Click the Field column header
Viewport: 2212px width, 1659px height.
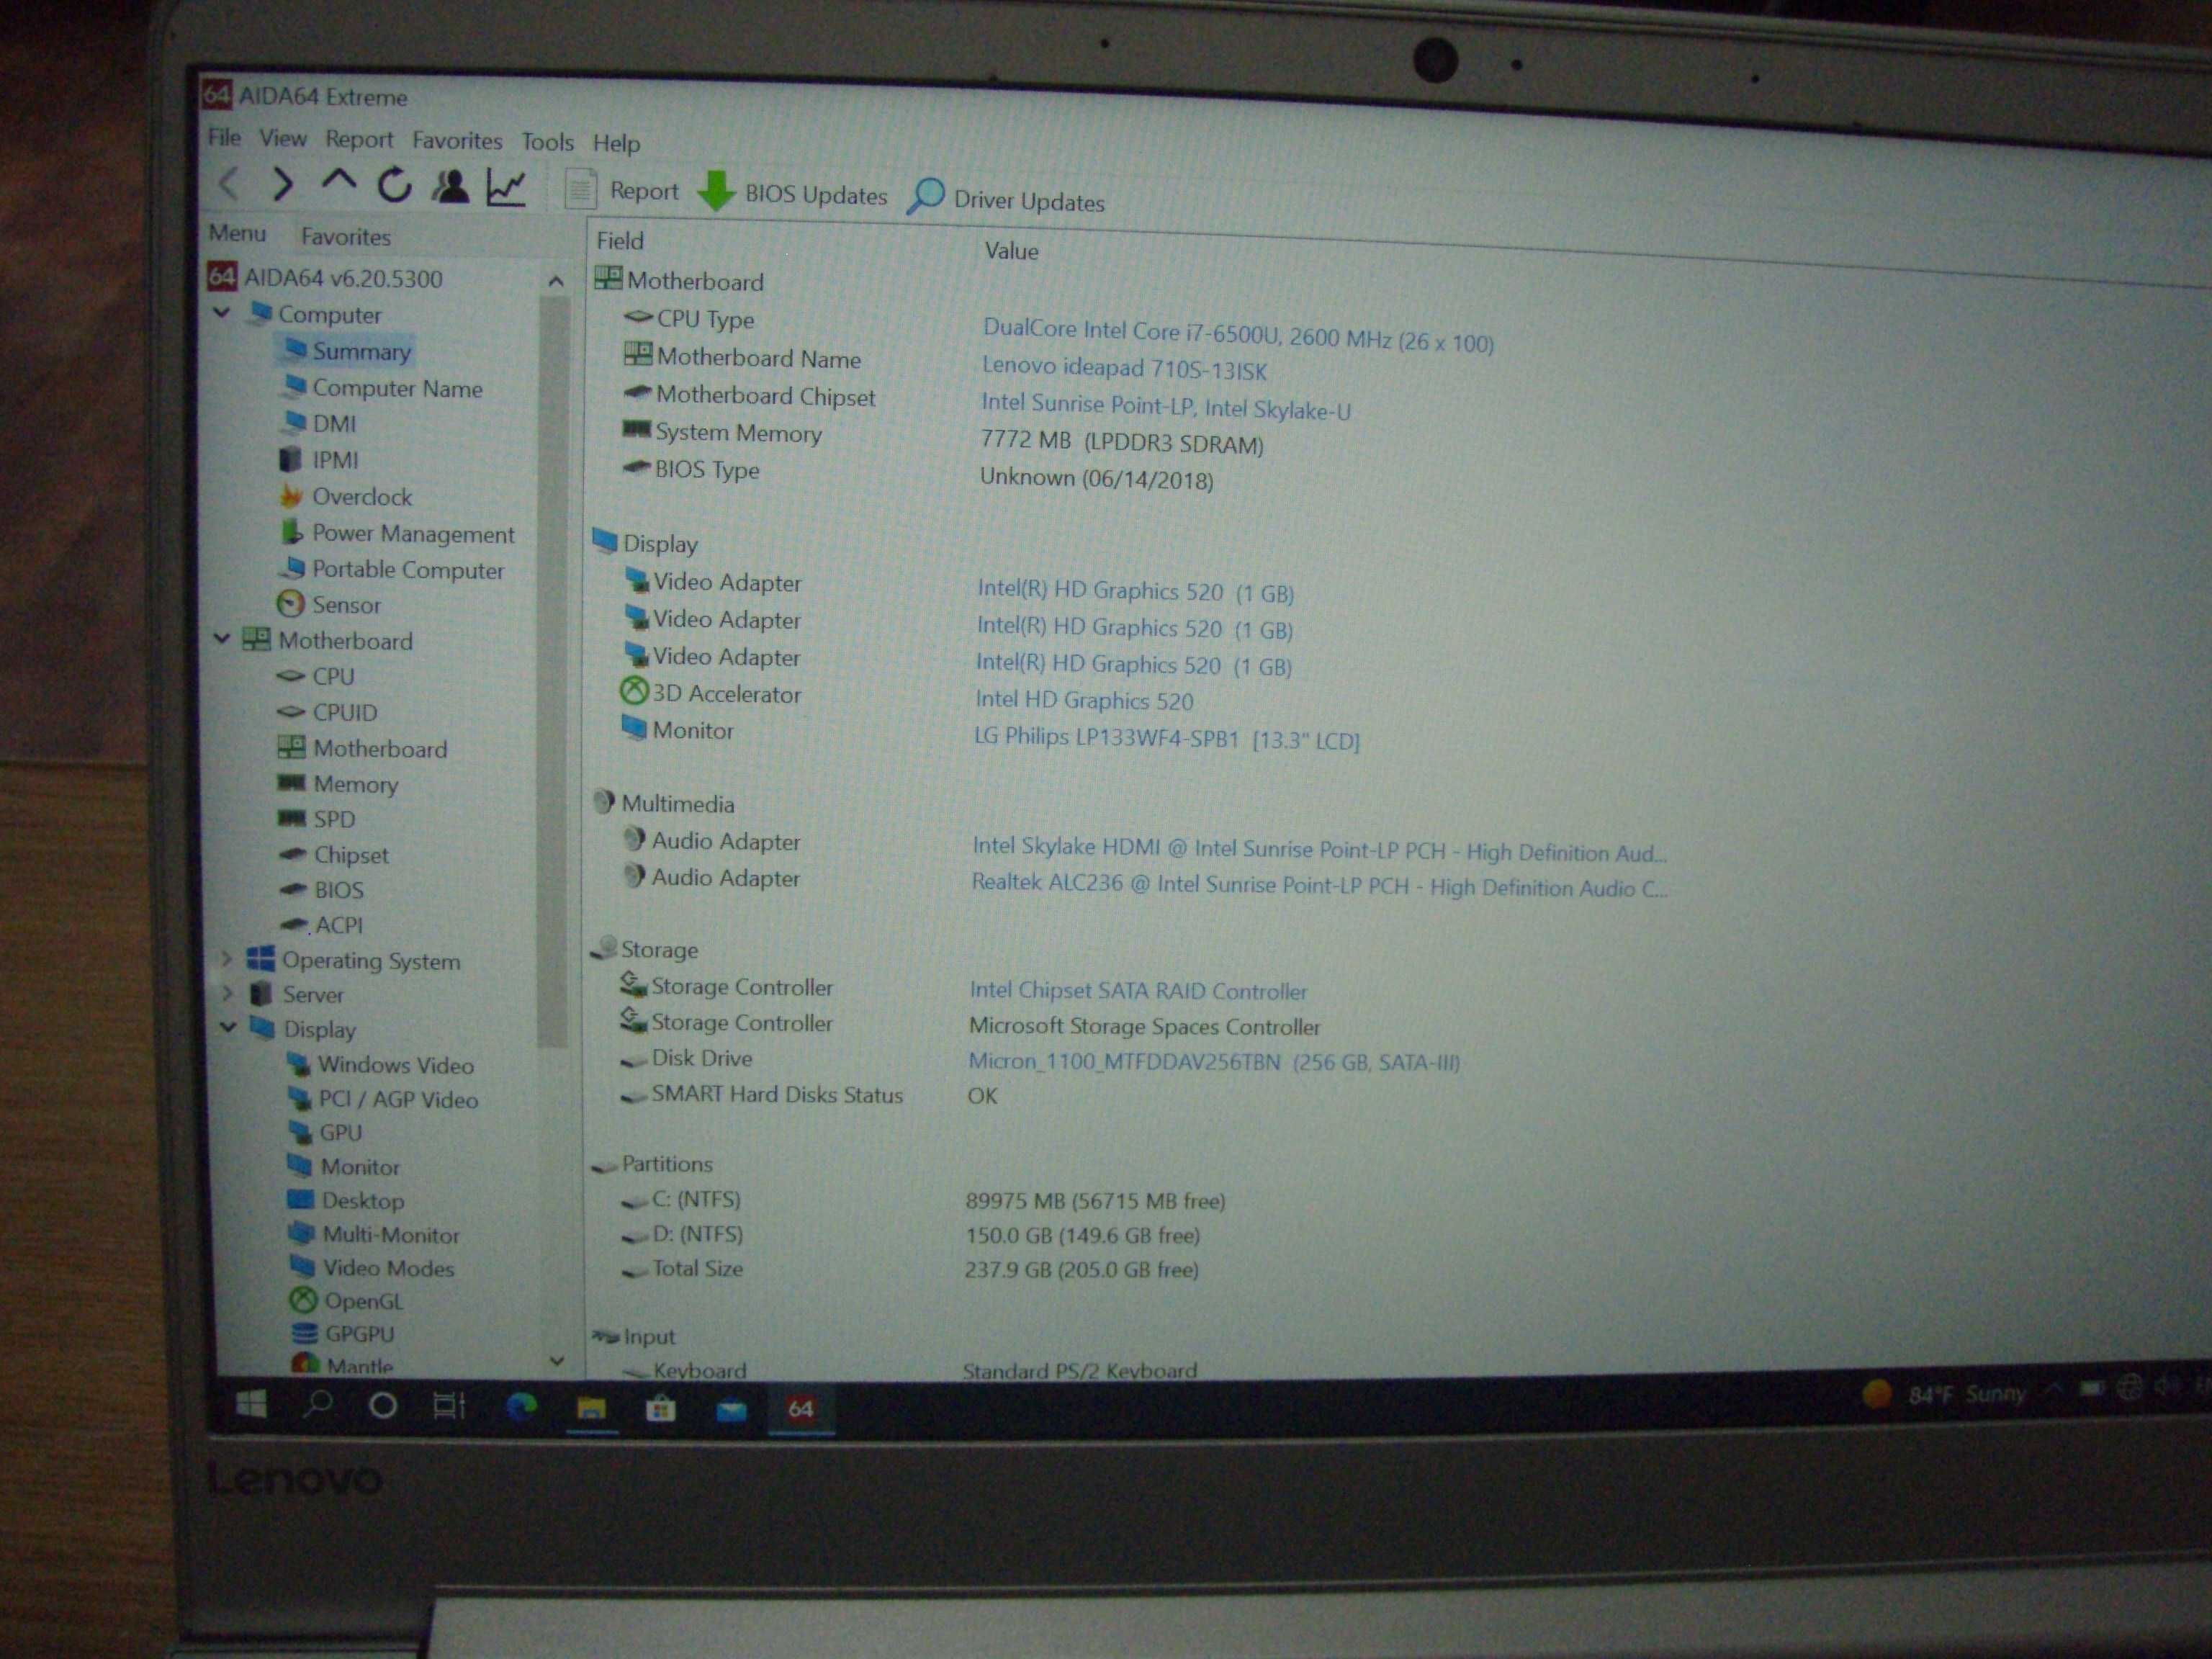point(620,240)
